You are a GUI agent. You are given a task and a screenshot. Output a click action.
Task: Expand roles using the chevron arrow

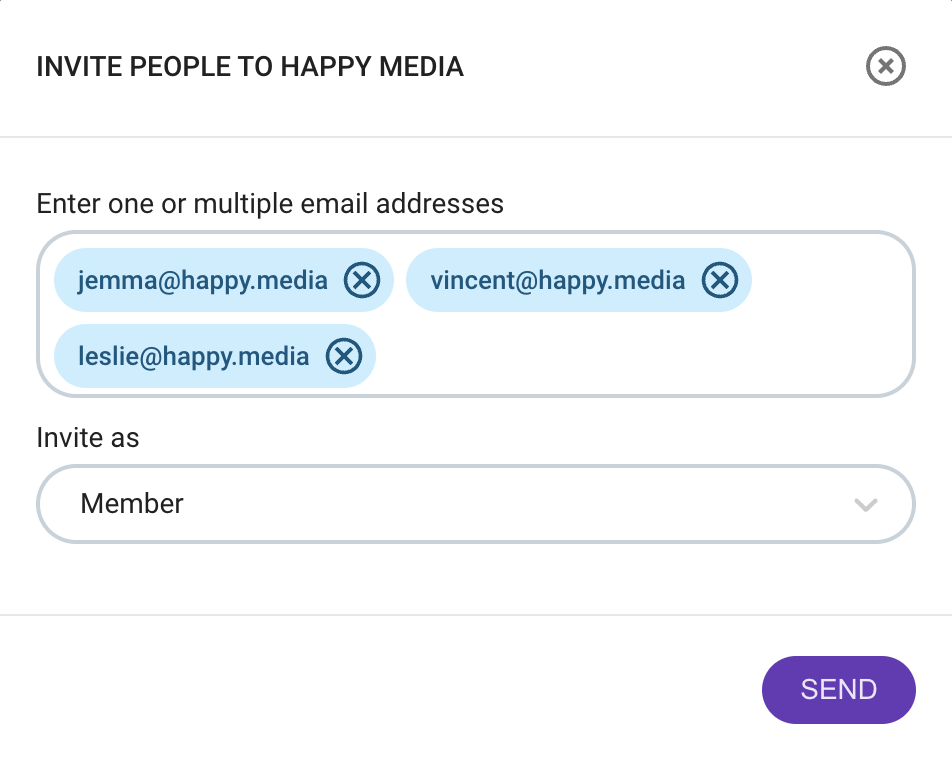click(866, 505)
